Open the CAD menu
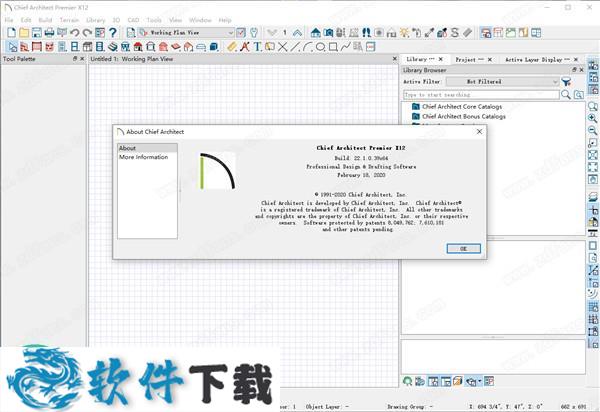The width and height of the screenshot is (600, 412). (x=133, y=20)
